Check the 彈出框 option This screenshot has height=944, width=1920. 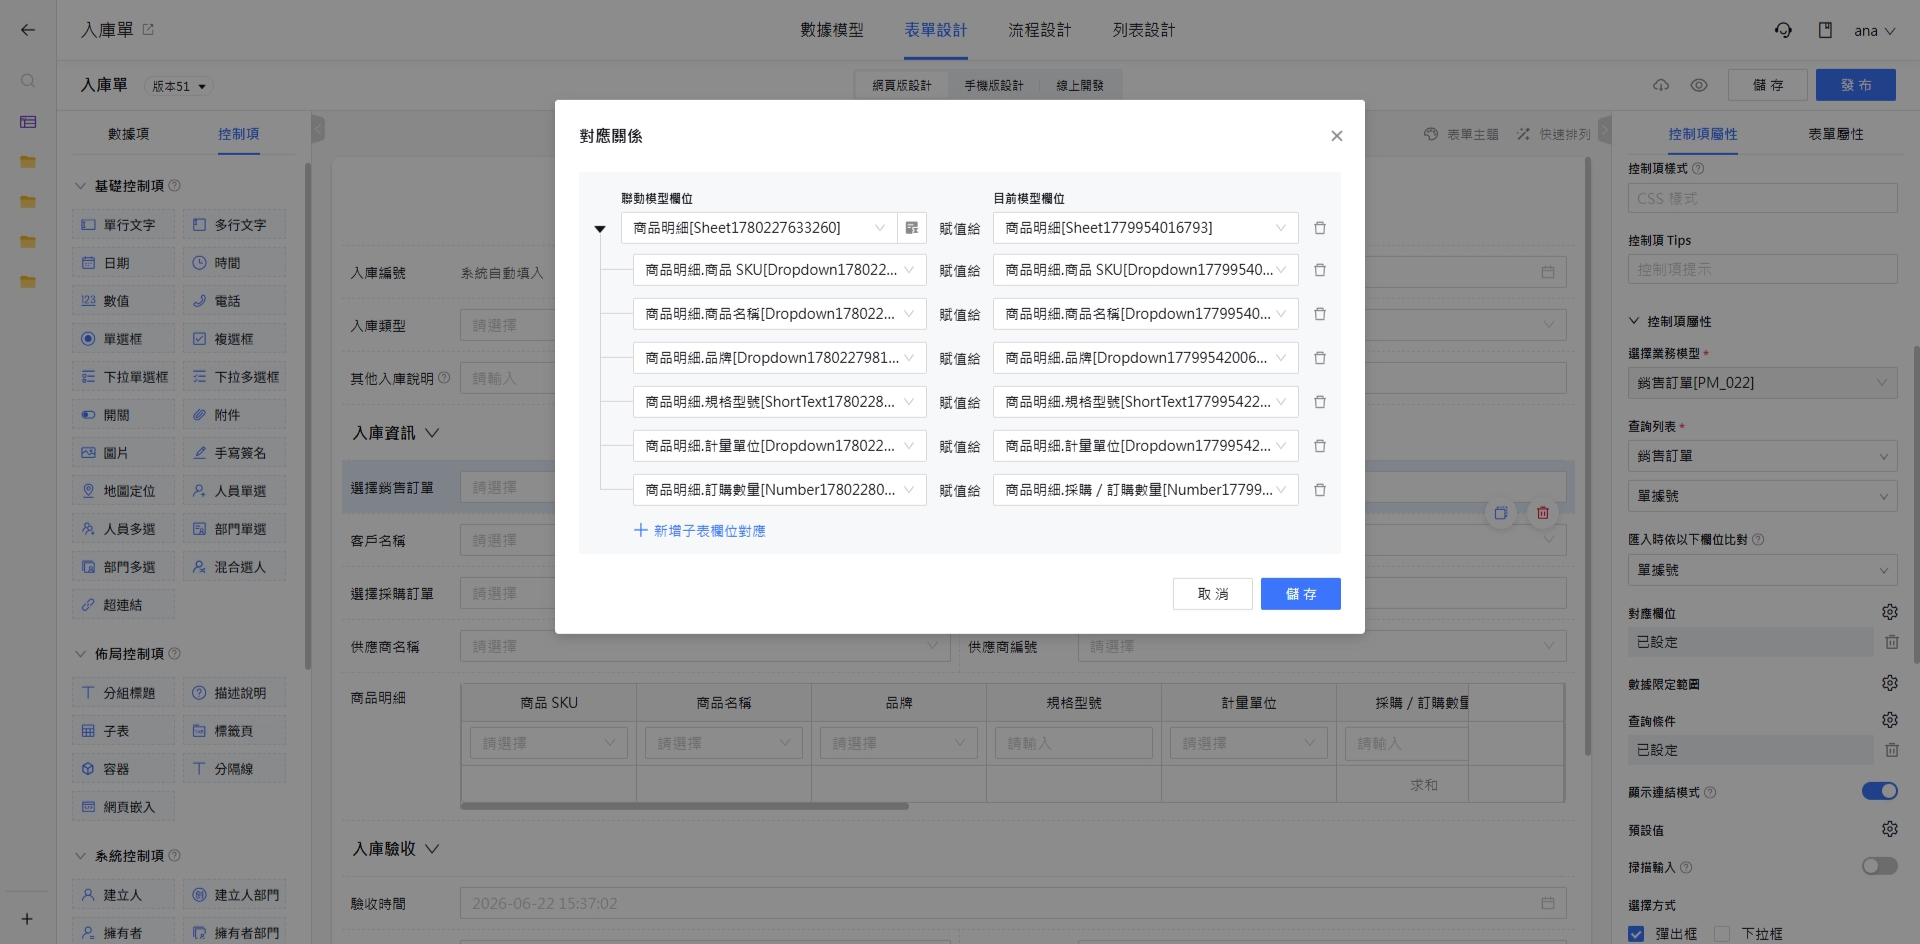coord(1636,934)
